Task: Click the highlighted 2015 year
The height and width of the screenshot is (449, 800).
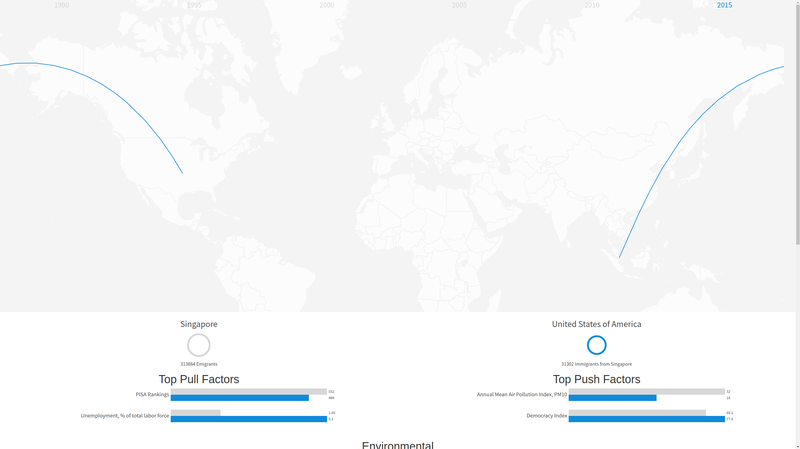Action: (x=724, y=6)
